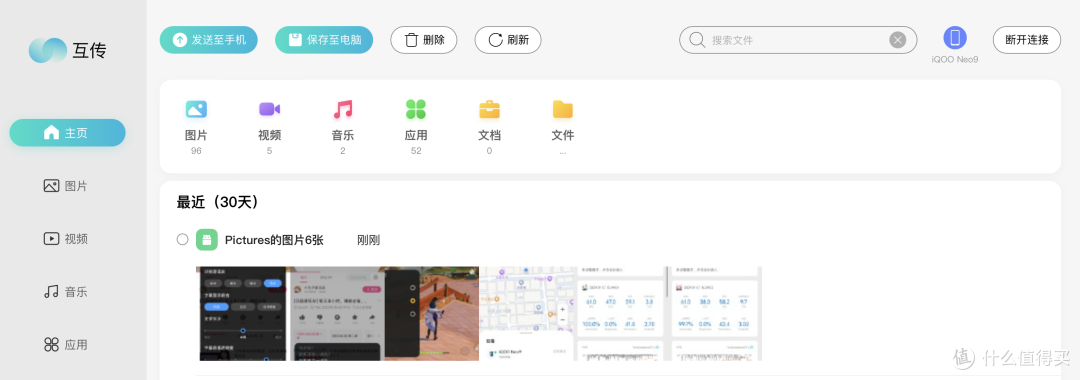This screenshot has width=1080, height=380.
Task: Select the iQOO Neo9 phone icon
Action: click(x=955, y=38)
